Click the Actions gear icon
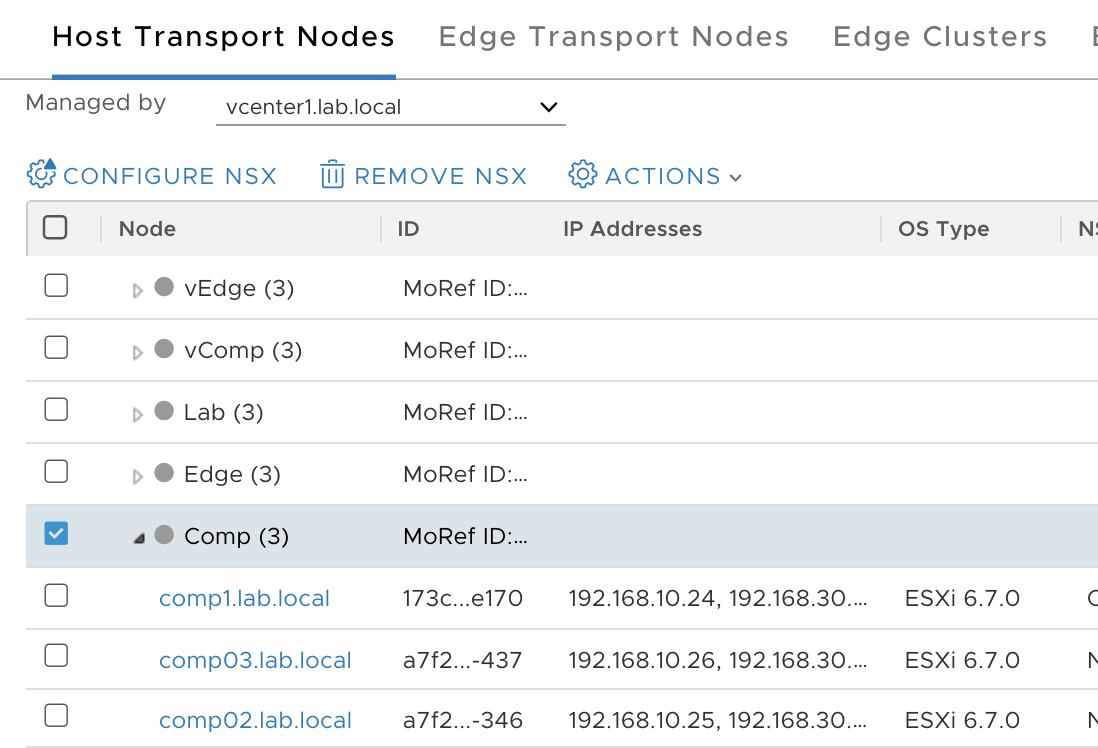 tap(581, 175)
